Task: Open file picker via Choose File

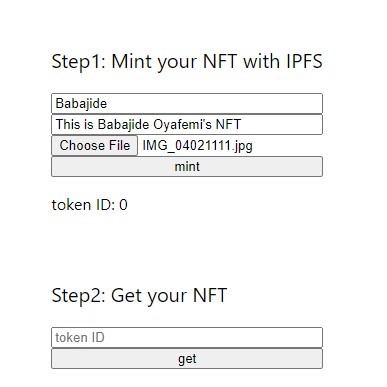Action: point(94,145)
